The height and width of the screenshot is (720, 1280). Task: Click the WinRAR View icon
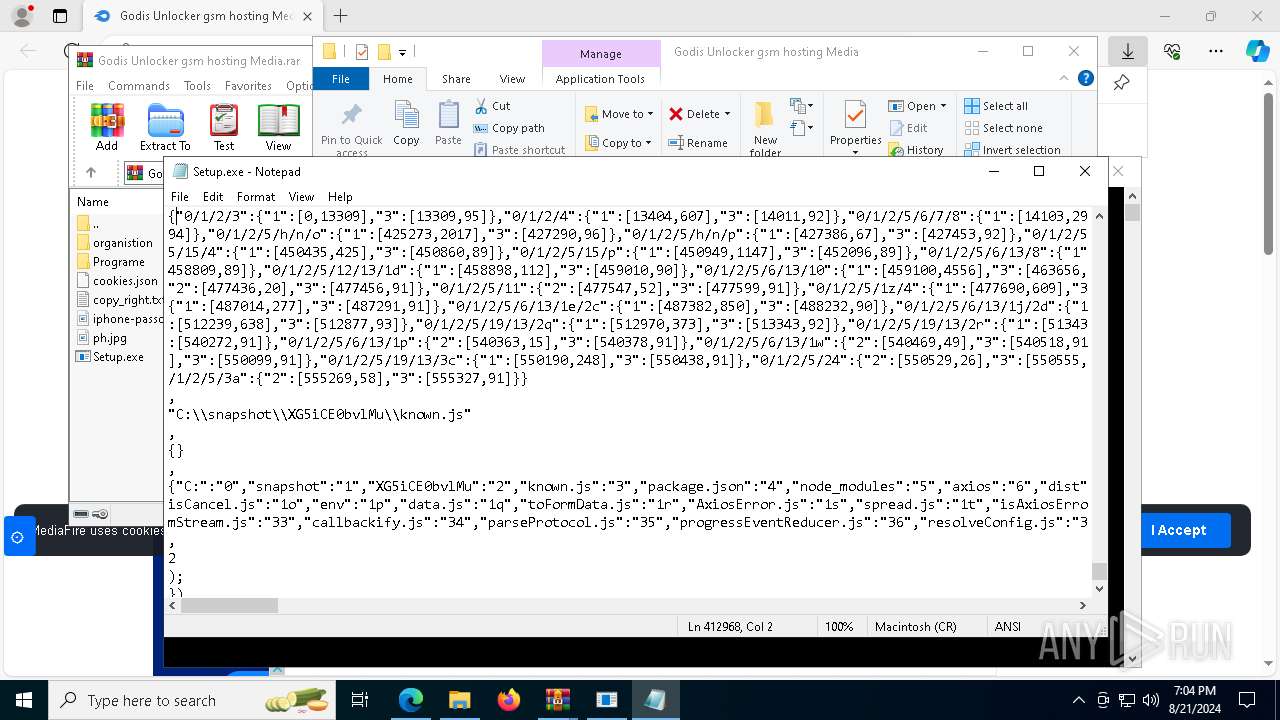click(278, 127)
